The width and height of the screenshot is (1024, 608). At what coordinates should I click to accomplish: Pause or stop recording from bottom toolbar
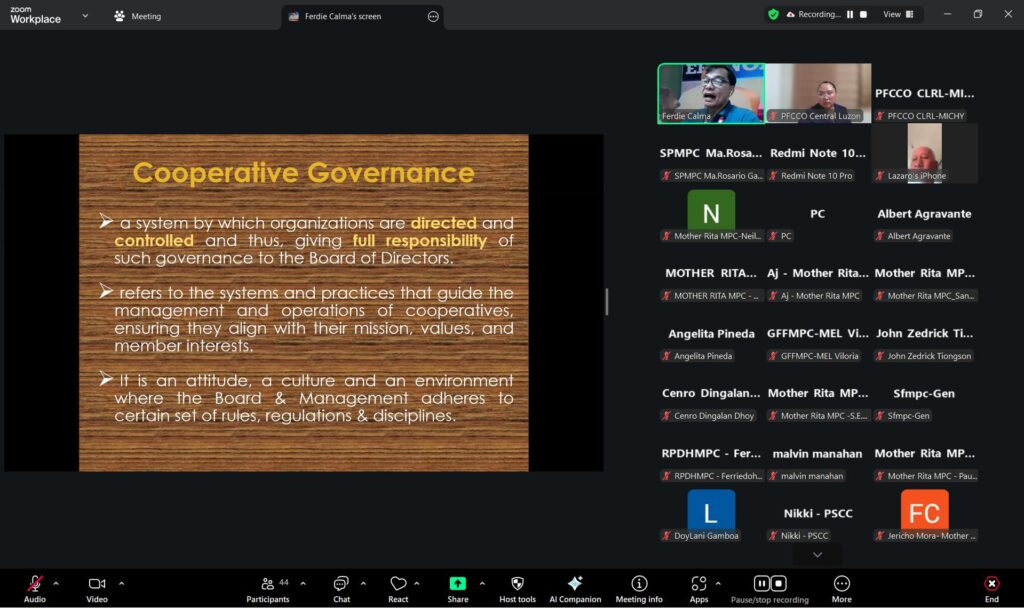point(769,584)
